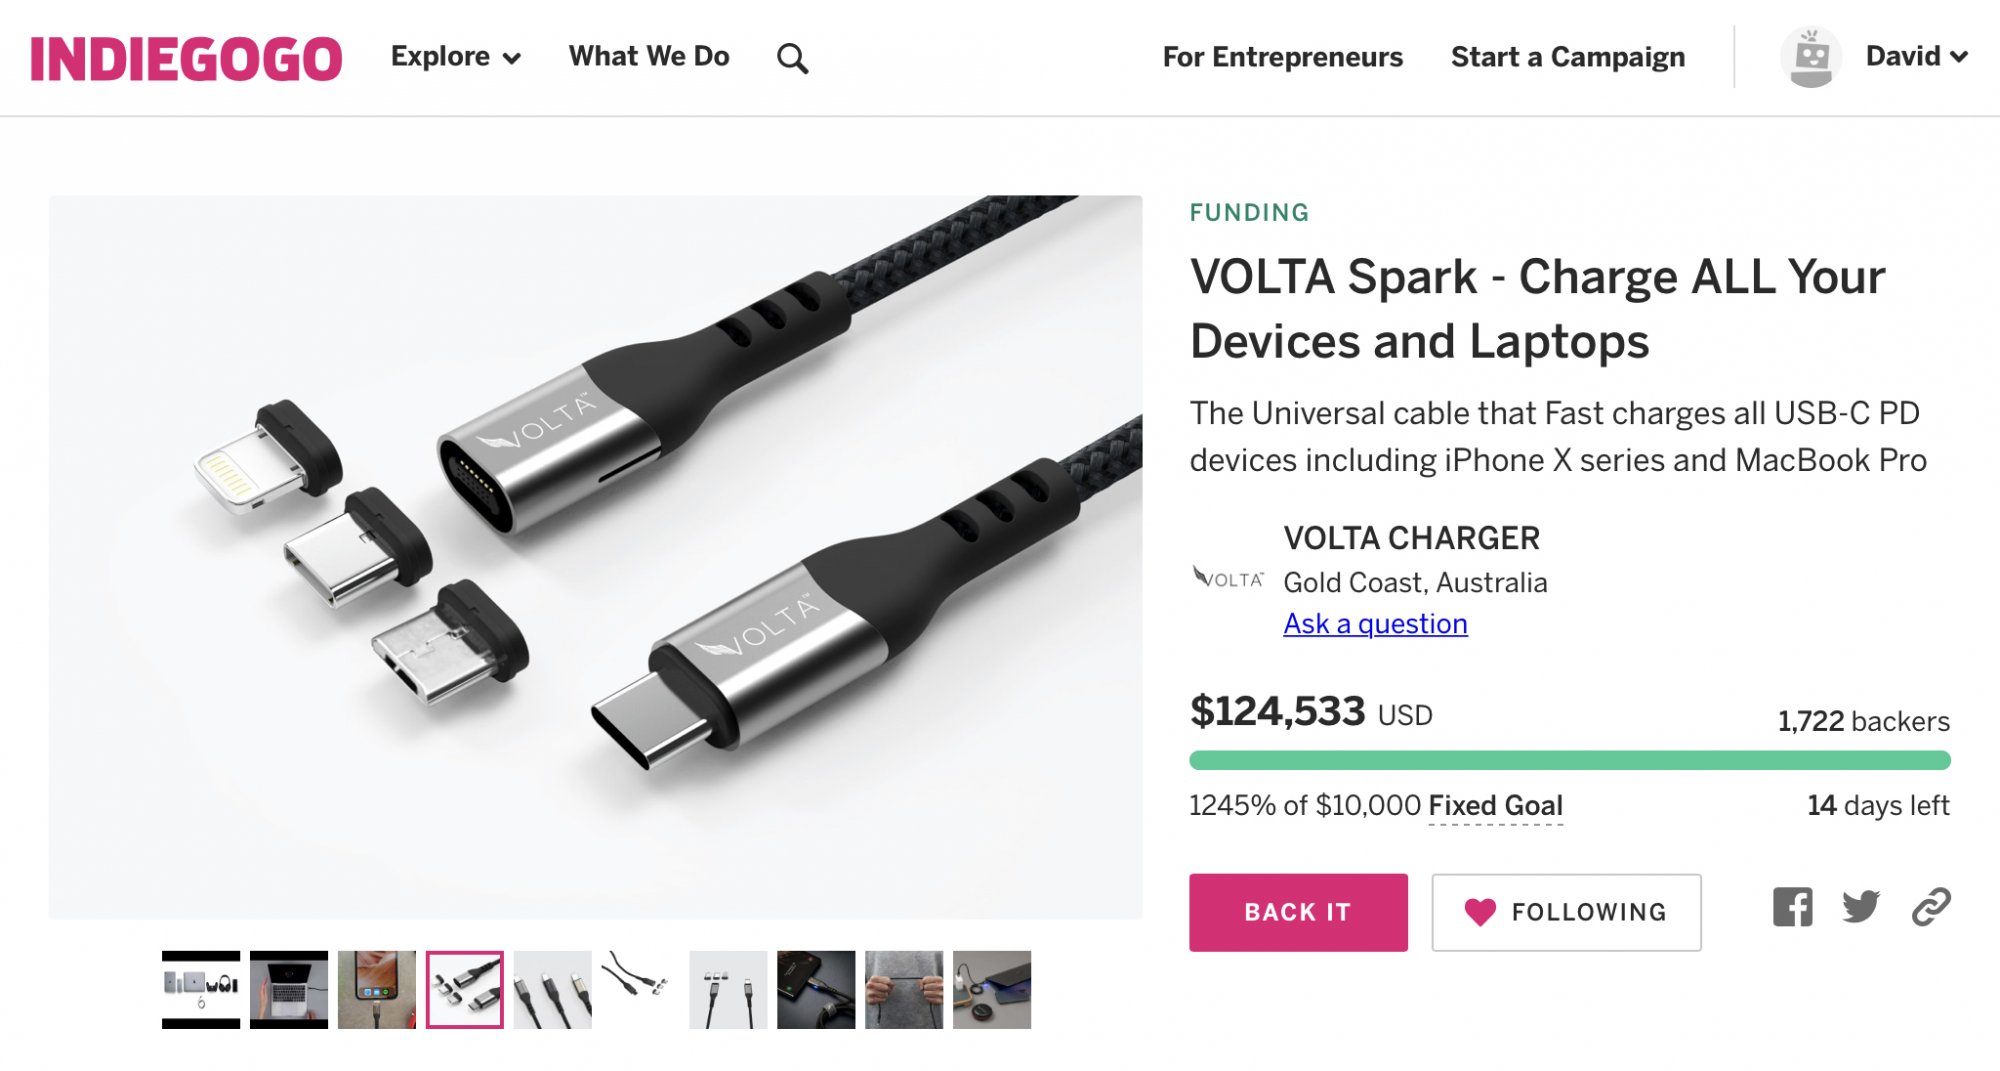
Task: Go to For Entrepreneurs
Action: pyautogui.click(x=1282, y=57)
